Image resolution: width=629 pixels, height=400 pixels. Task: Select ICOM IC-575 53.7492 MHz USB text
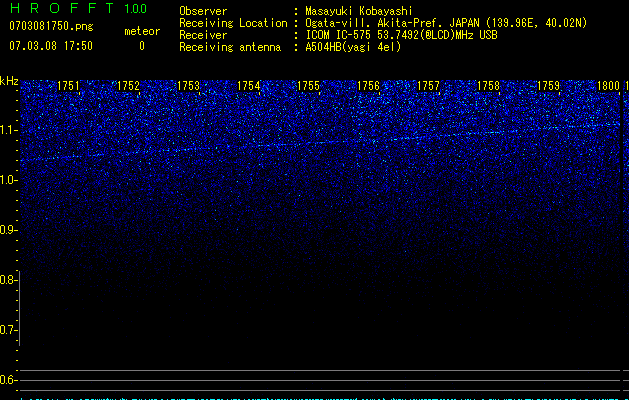(x=401, y=35)
